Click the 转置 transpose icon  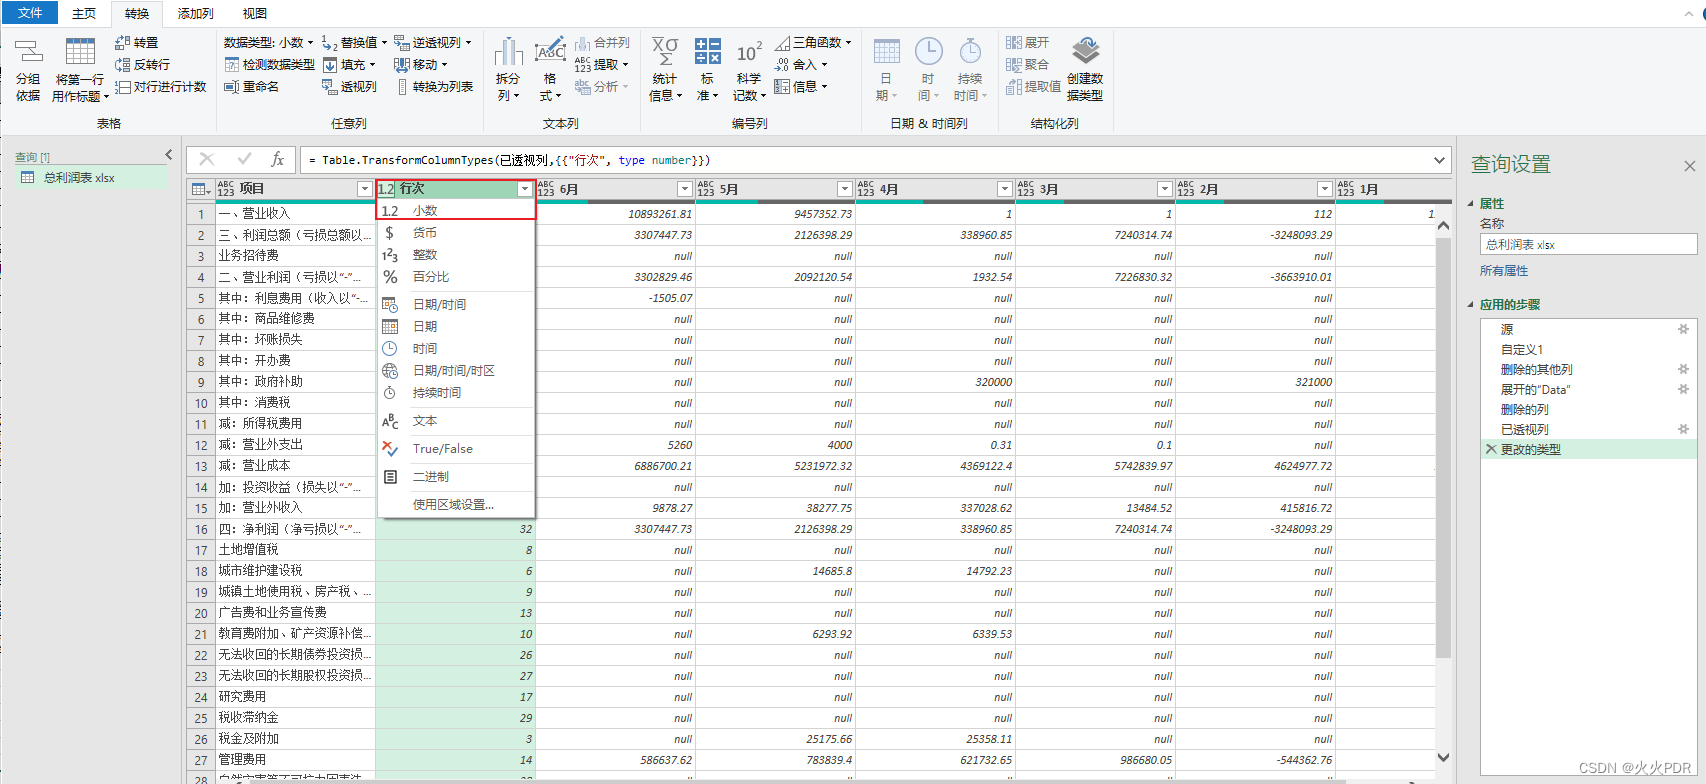[x=123, y=42]
